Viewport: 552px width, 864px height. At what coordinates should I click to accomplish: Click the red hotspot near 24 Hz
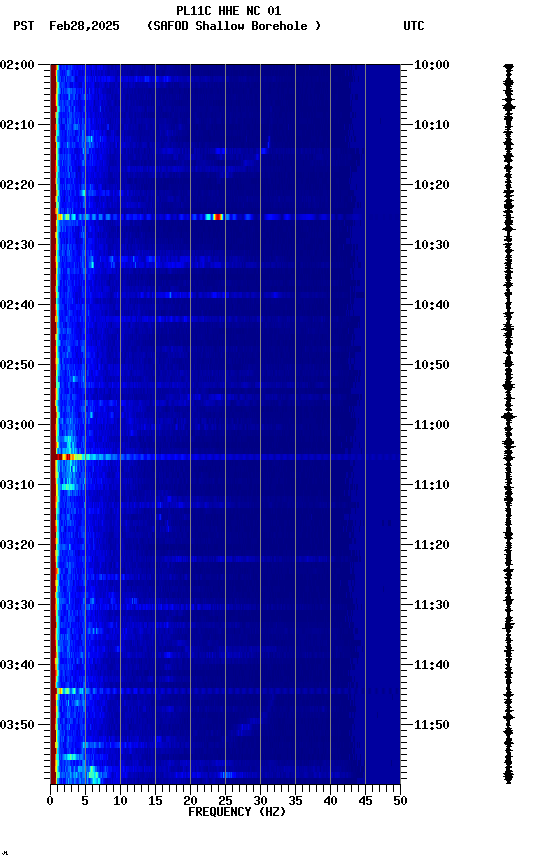(x=217, y=217)
